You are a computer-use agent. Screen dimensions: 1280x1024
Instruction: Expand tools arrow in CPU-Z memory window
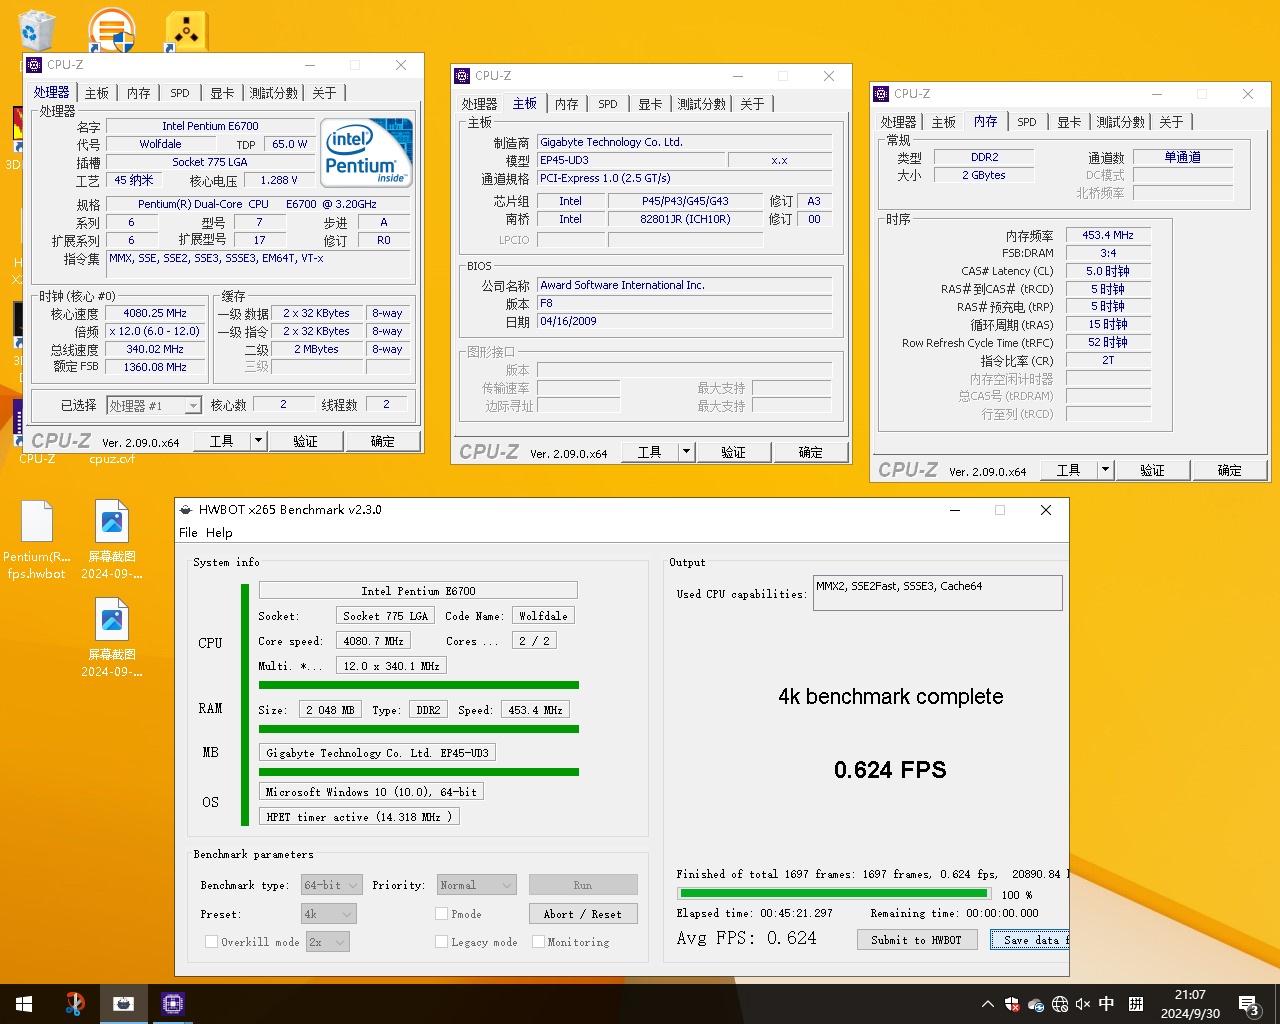1105,470
